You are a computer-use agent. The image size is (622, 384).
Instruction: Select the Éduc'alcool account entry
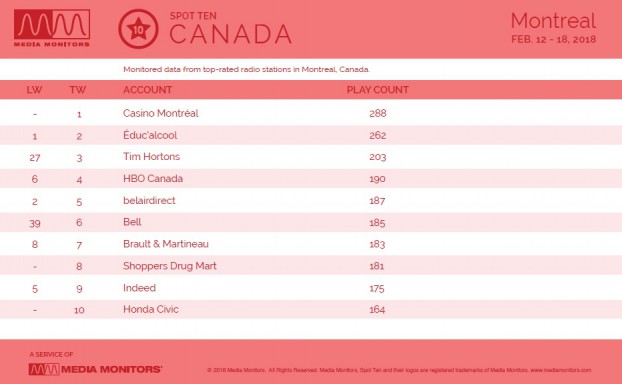tap(150, 135)
